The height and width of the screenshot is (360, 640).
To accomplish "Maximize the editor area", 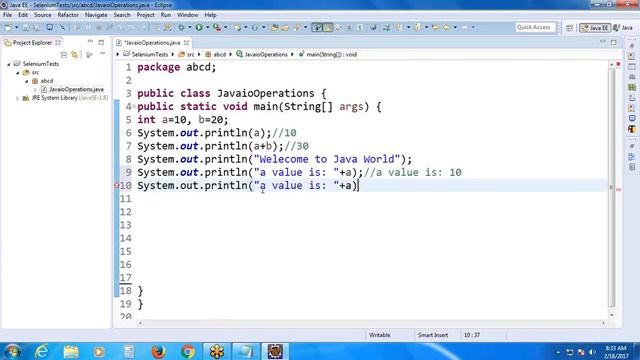I will (x=613, y=42).
